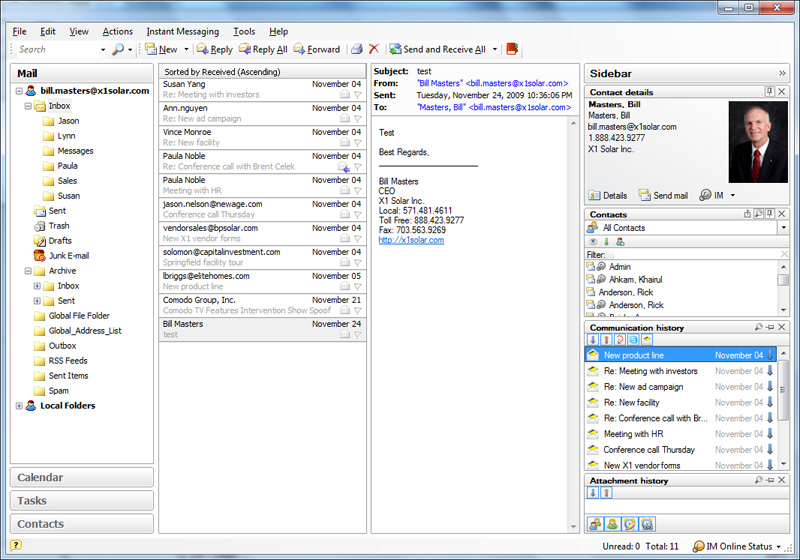
Task: Click the print icon in toolbar
Action: click(x=356, y=49)
